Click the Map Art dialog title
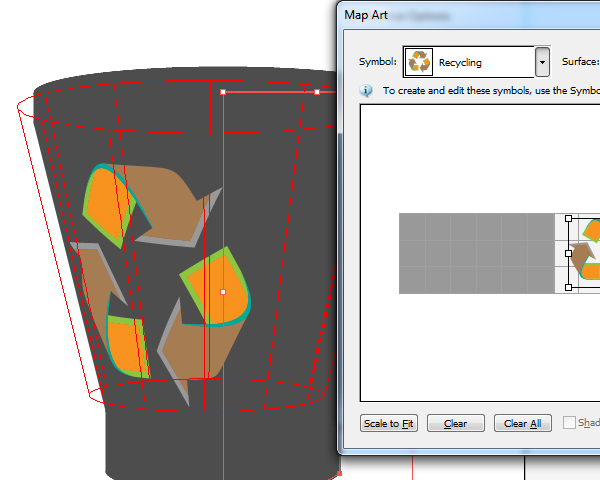Screen dimensions: 600x480 (x=366, y=15)
